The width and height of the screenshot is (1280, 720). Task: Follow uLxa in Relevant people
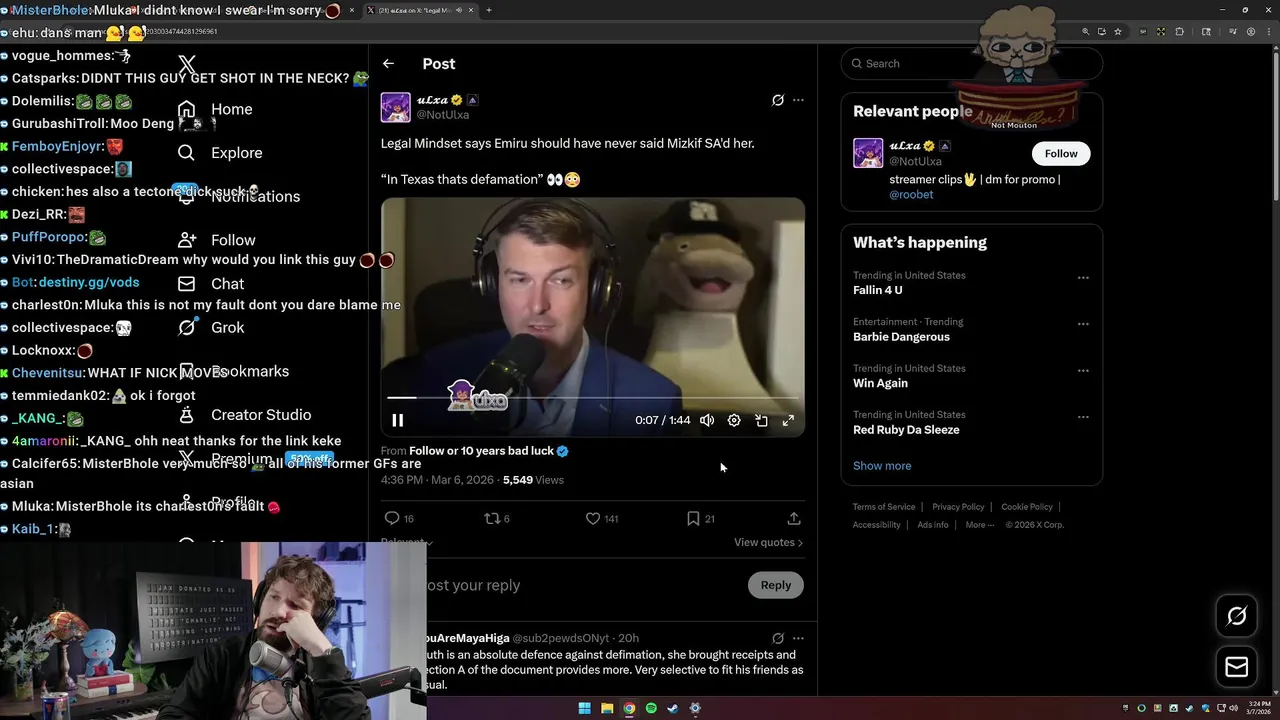(1061, 153)
